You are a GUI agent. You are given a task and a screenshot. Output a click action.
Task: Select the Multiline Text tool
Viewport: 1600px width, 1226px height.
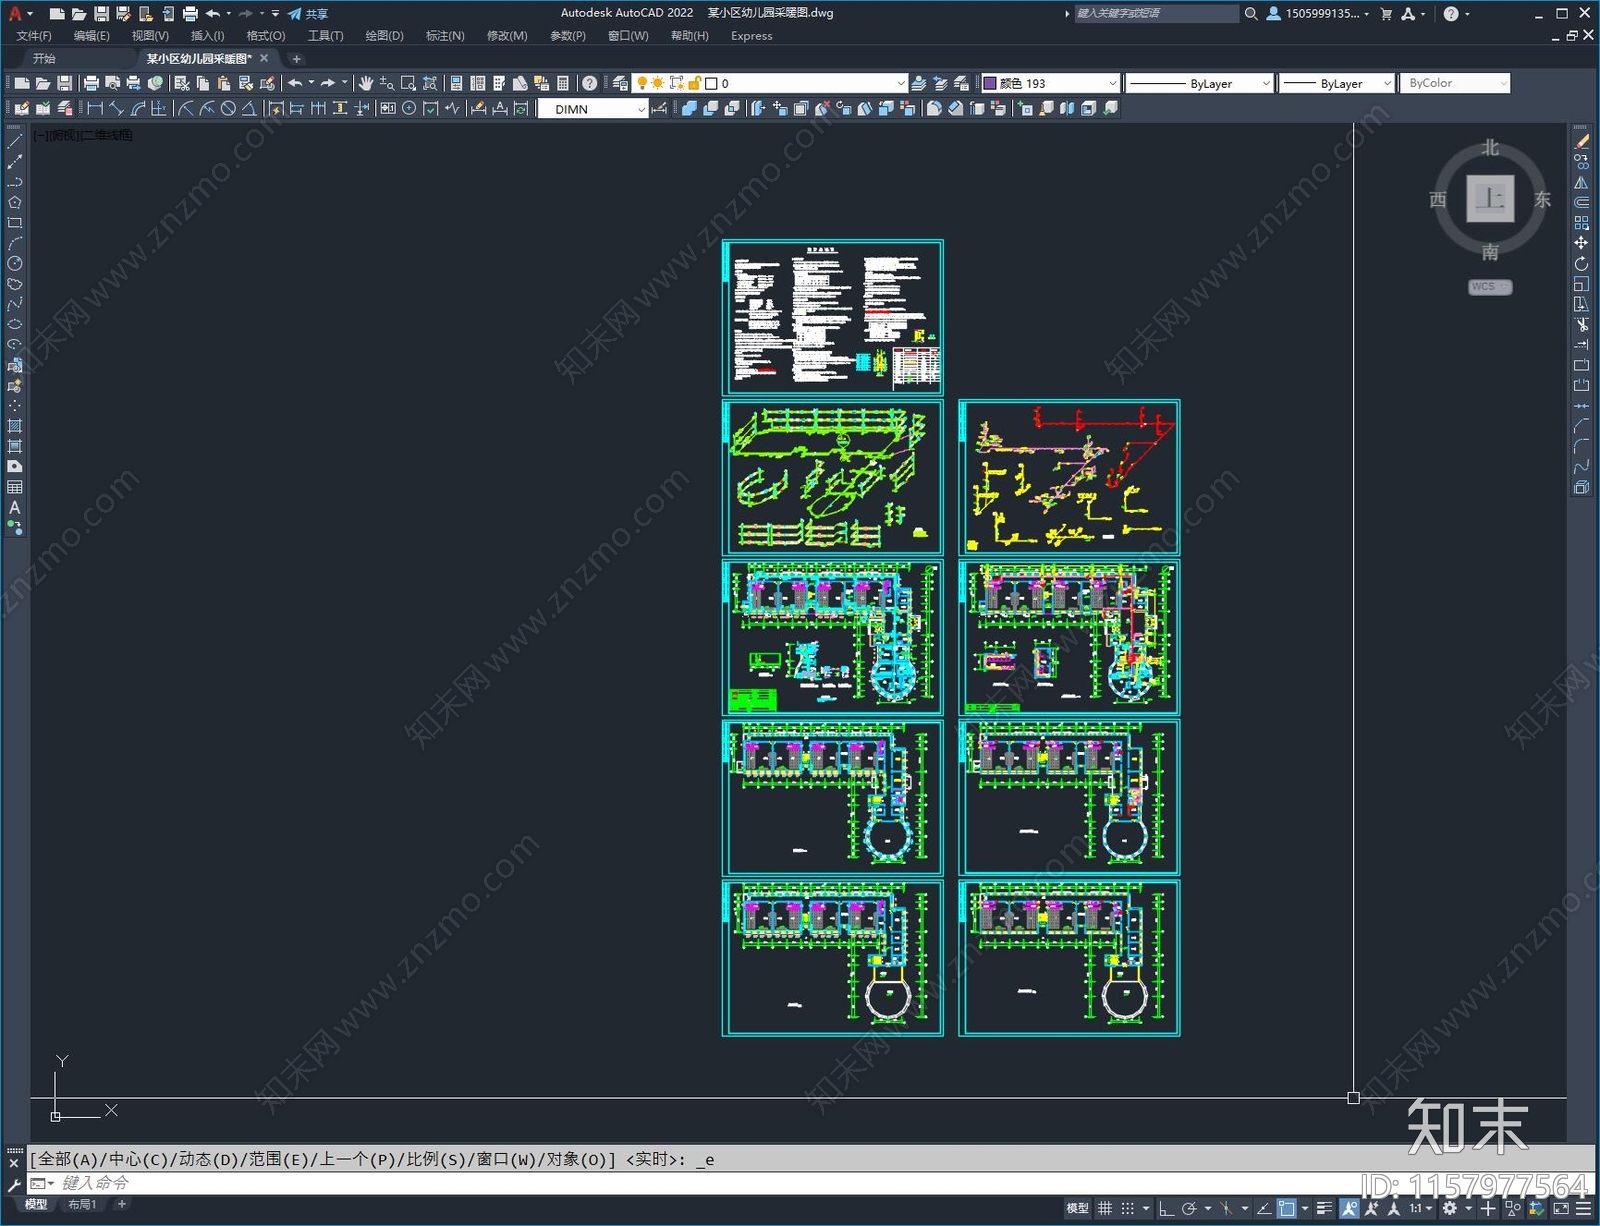click(x=15, y=508)
